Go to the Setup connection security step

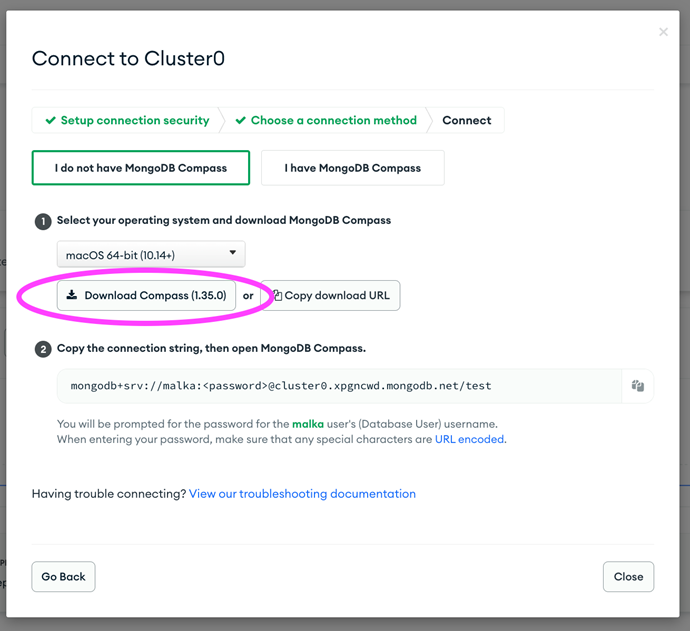(x=128, y=120)
